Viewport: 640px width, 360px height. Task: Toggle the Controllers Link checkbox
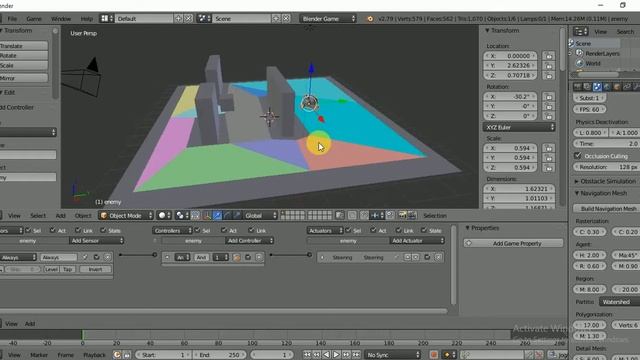[251, 231]
